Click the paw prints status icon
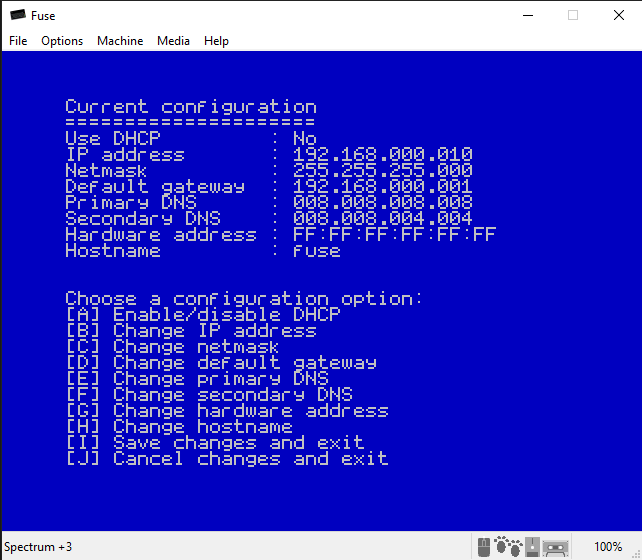Viewport: 642px width, 560px height. point(508,547)
